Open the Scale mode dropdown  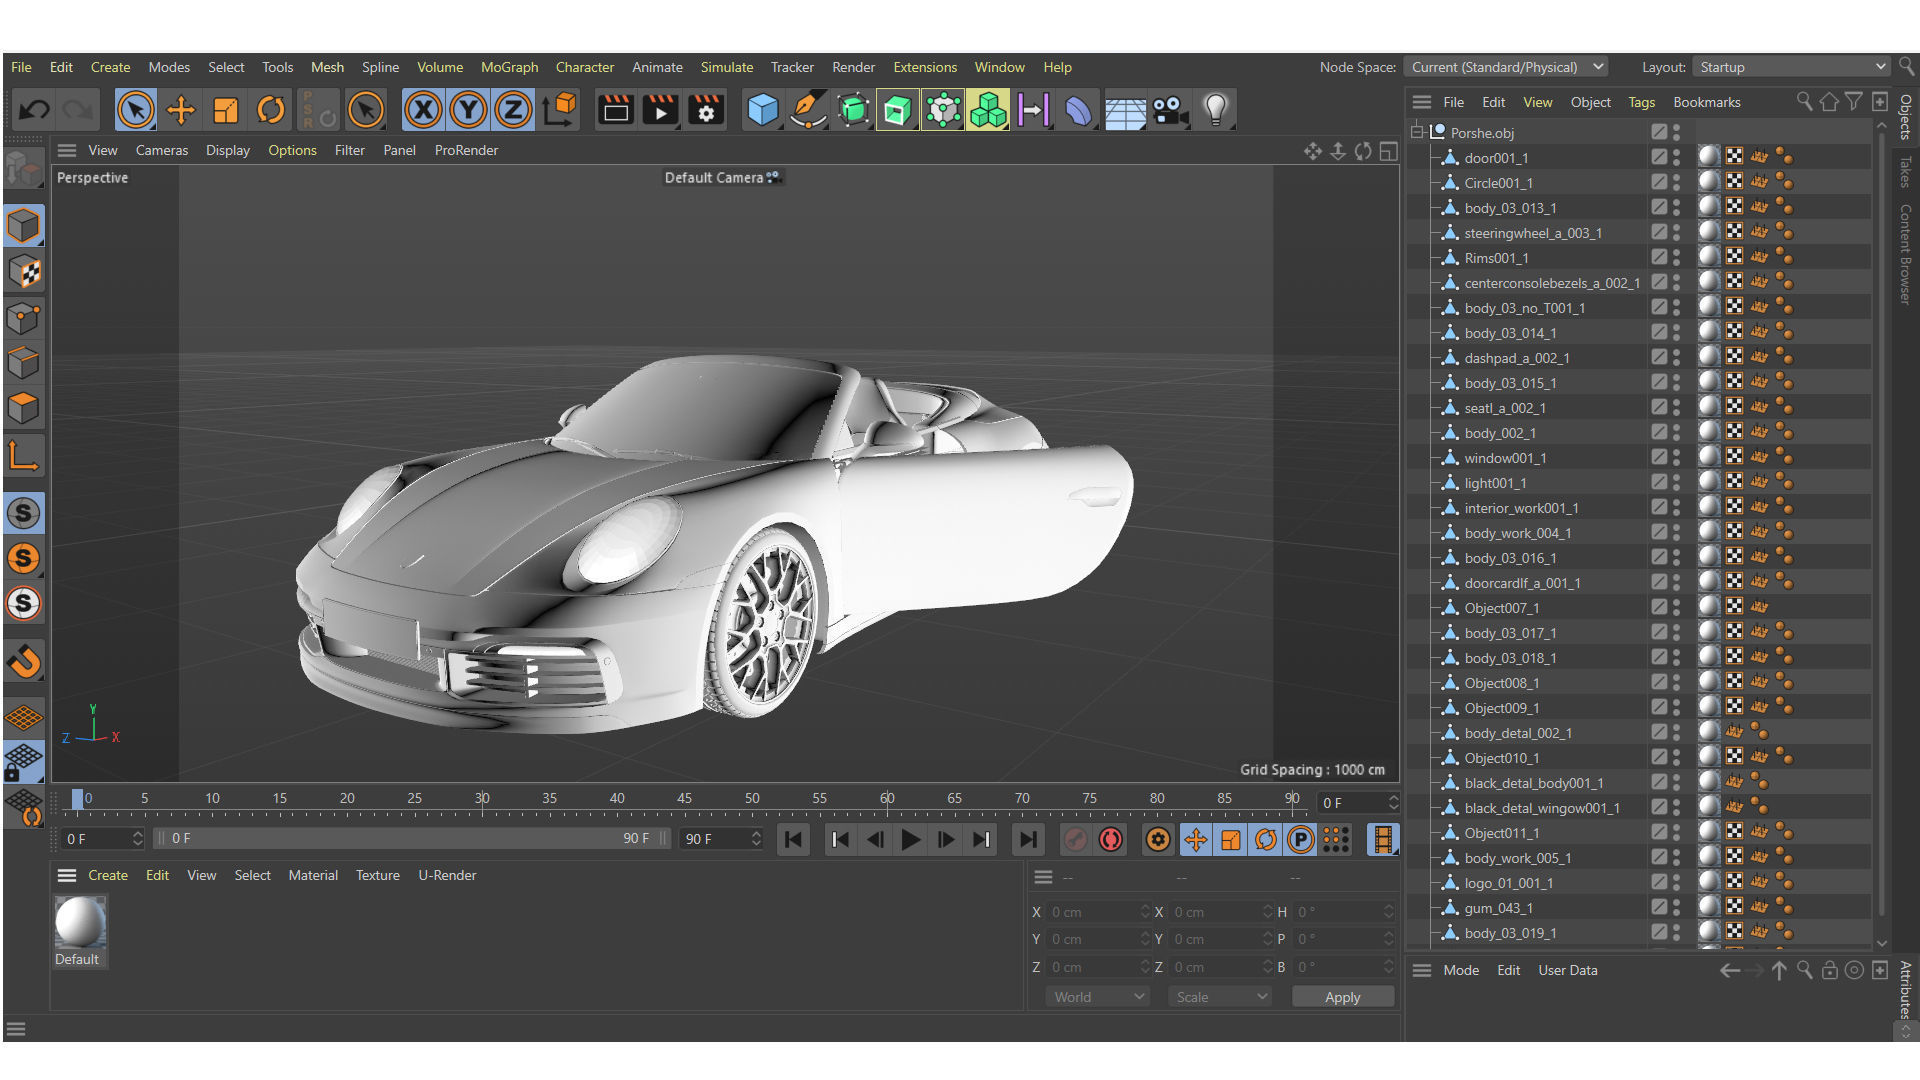point(1220,997)
